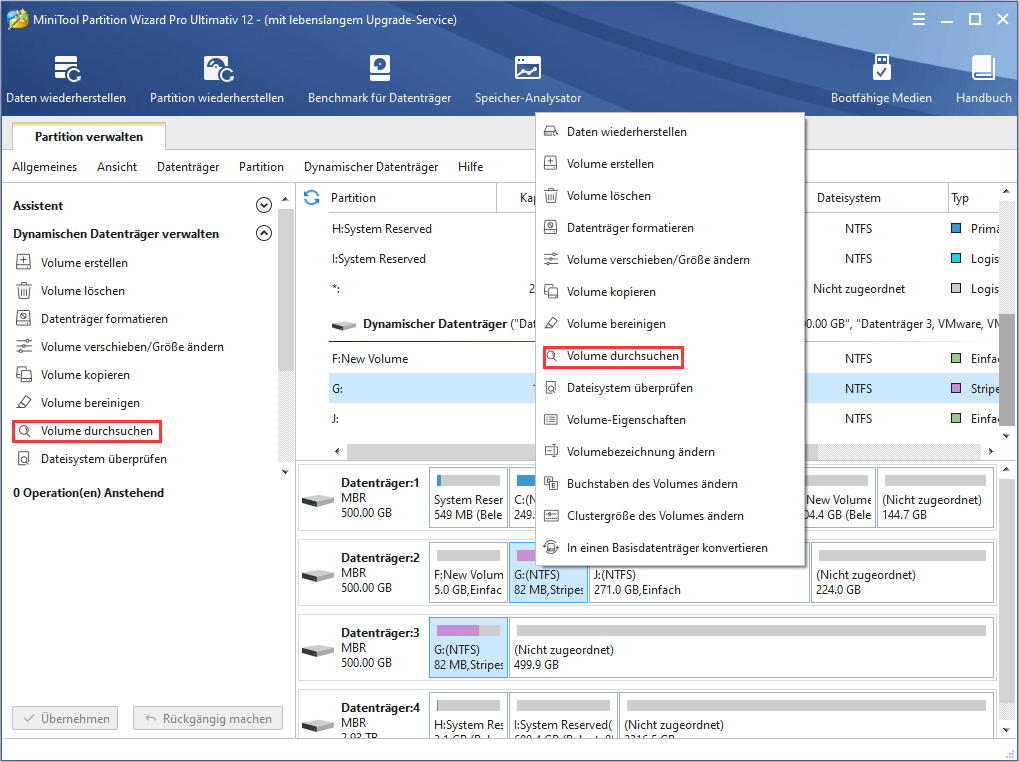Open the hamburger menu in title bar
Viewport: 1019px width, 762px height.
919,19
